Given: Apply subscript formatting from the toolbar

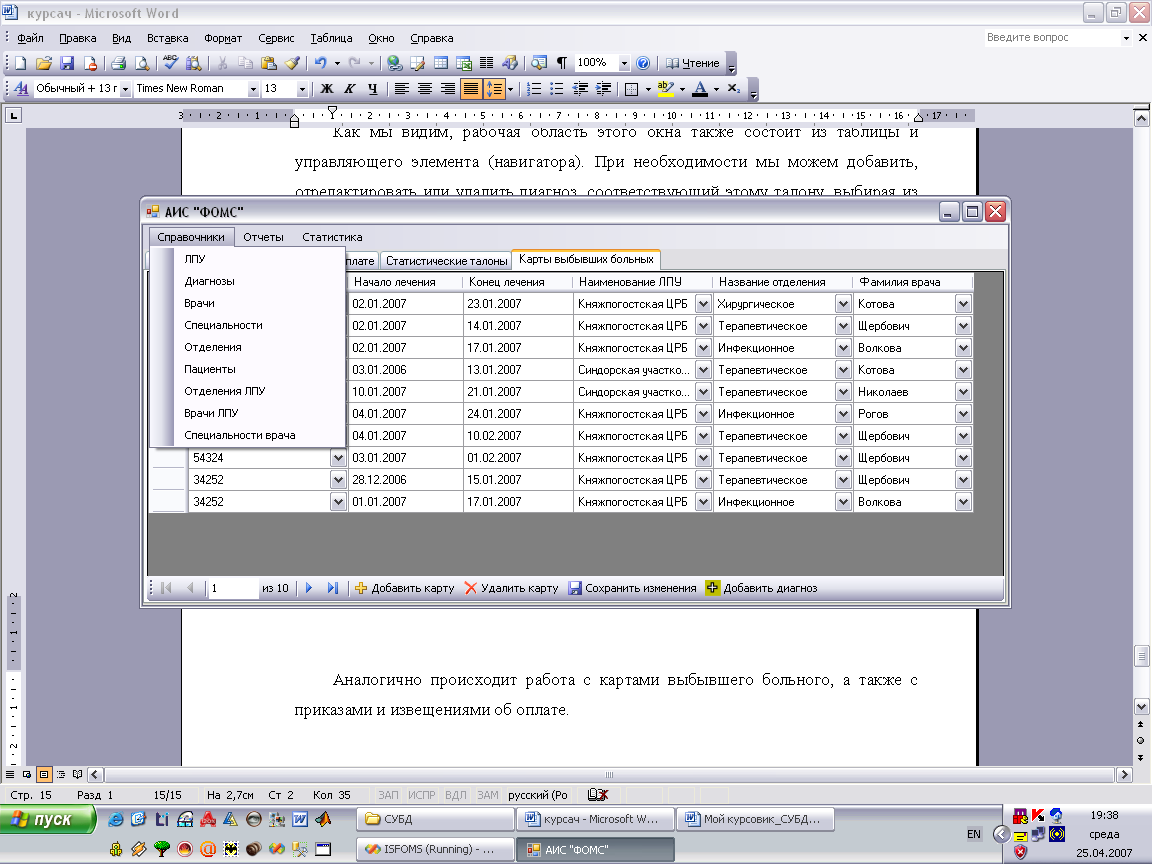Looking at the screenshot, I should [733, 89].
